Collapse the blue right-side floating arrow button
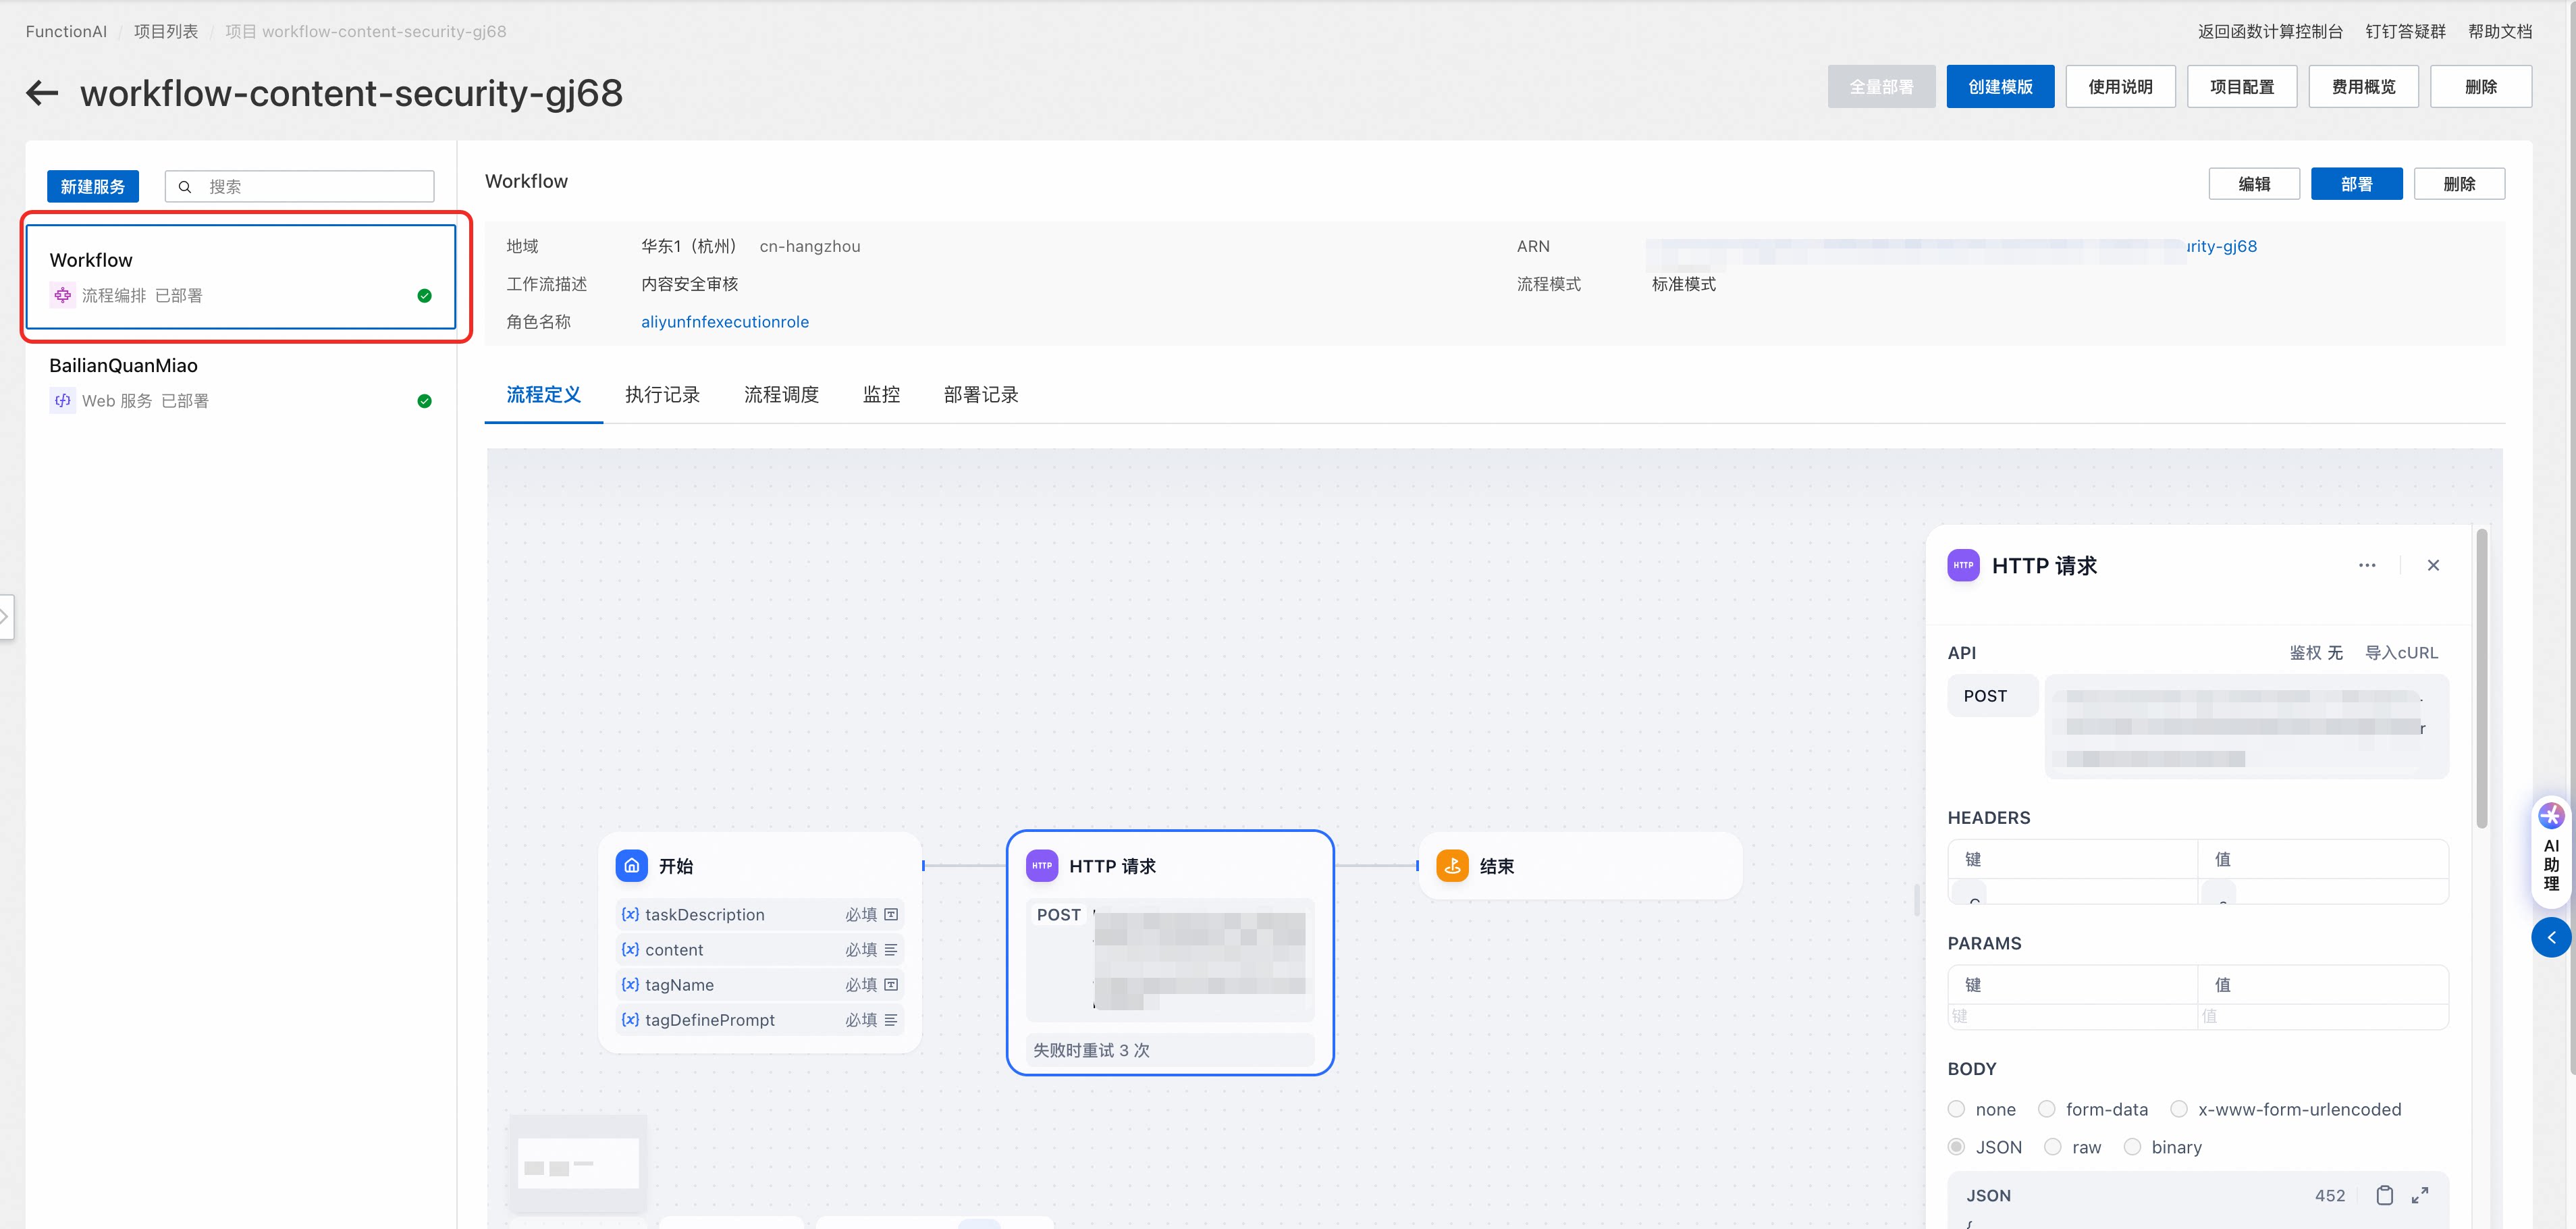 click(2551, 937)
